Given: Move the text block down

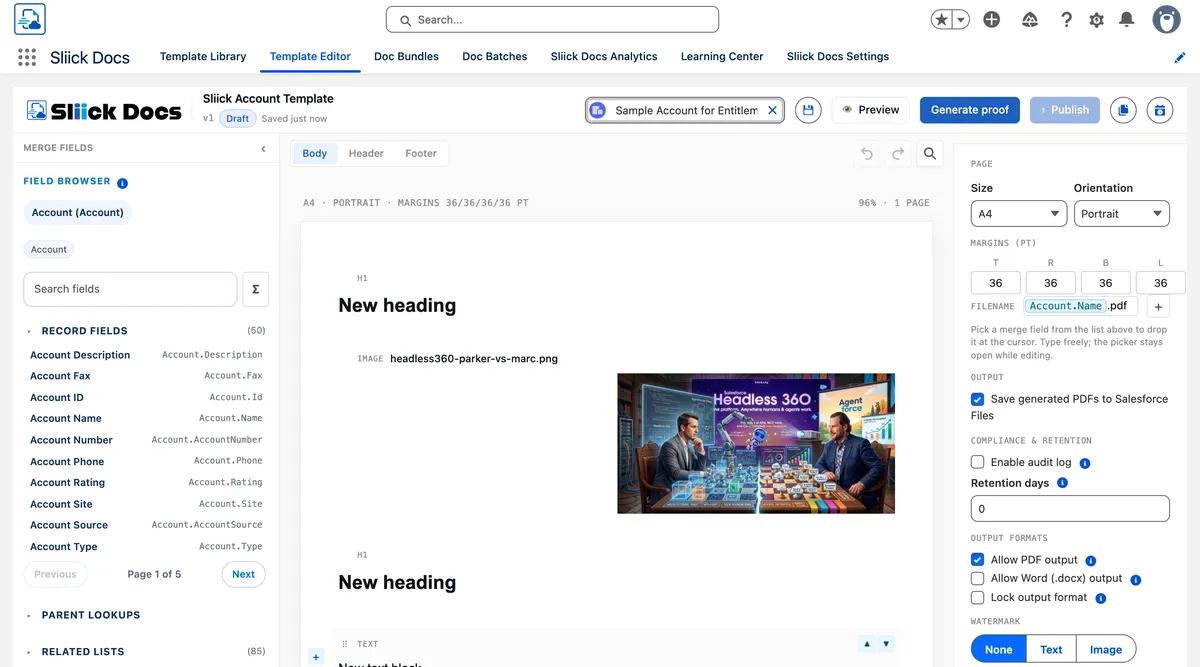Looking at the screenshot, I should point(886,643).
